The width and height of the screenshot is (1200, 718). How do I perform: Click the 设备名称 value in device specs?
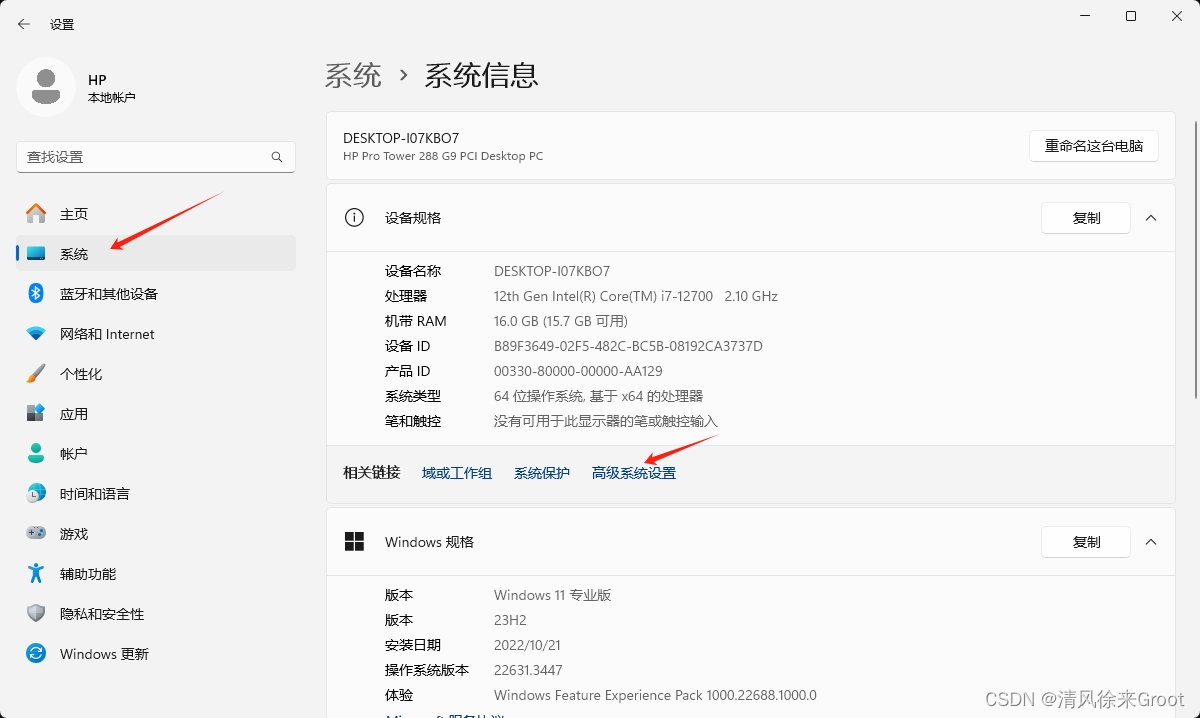tap(552, 271)
